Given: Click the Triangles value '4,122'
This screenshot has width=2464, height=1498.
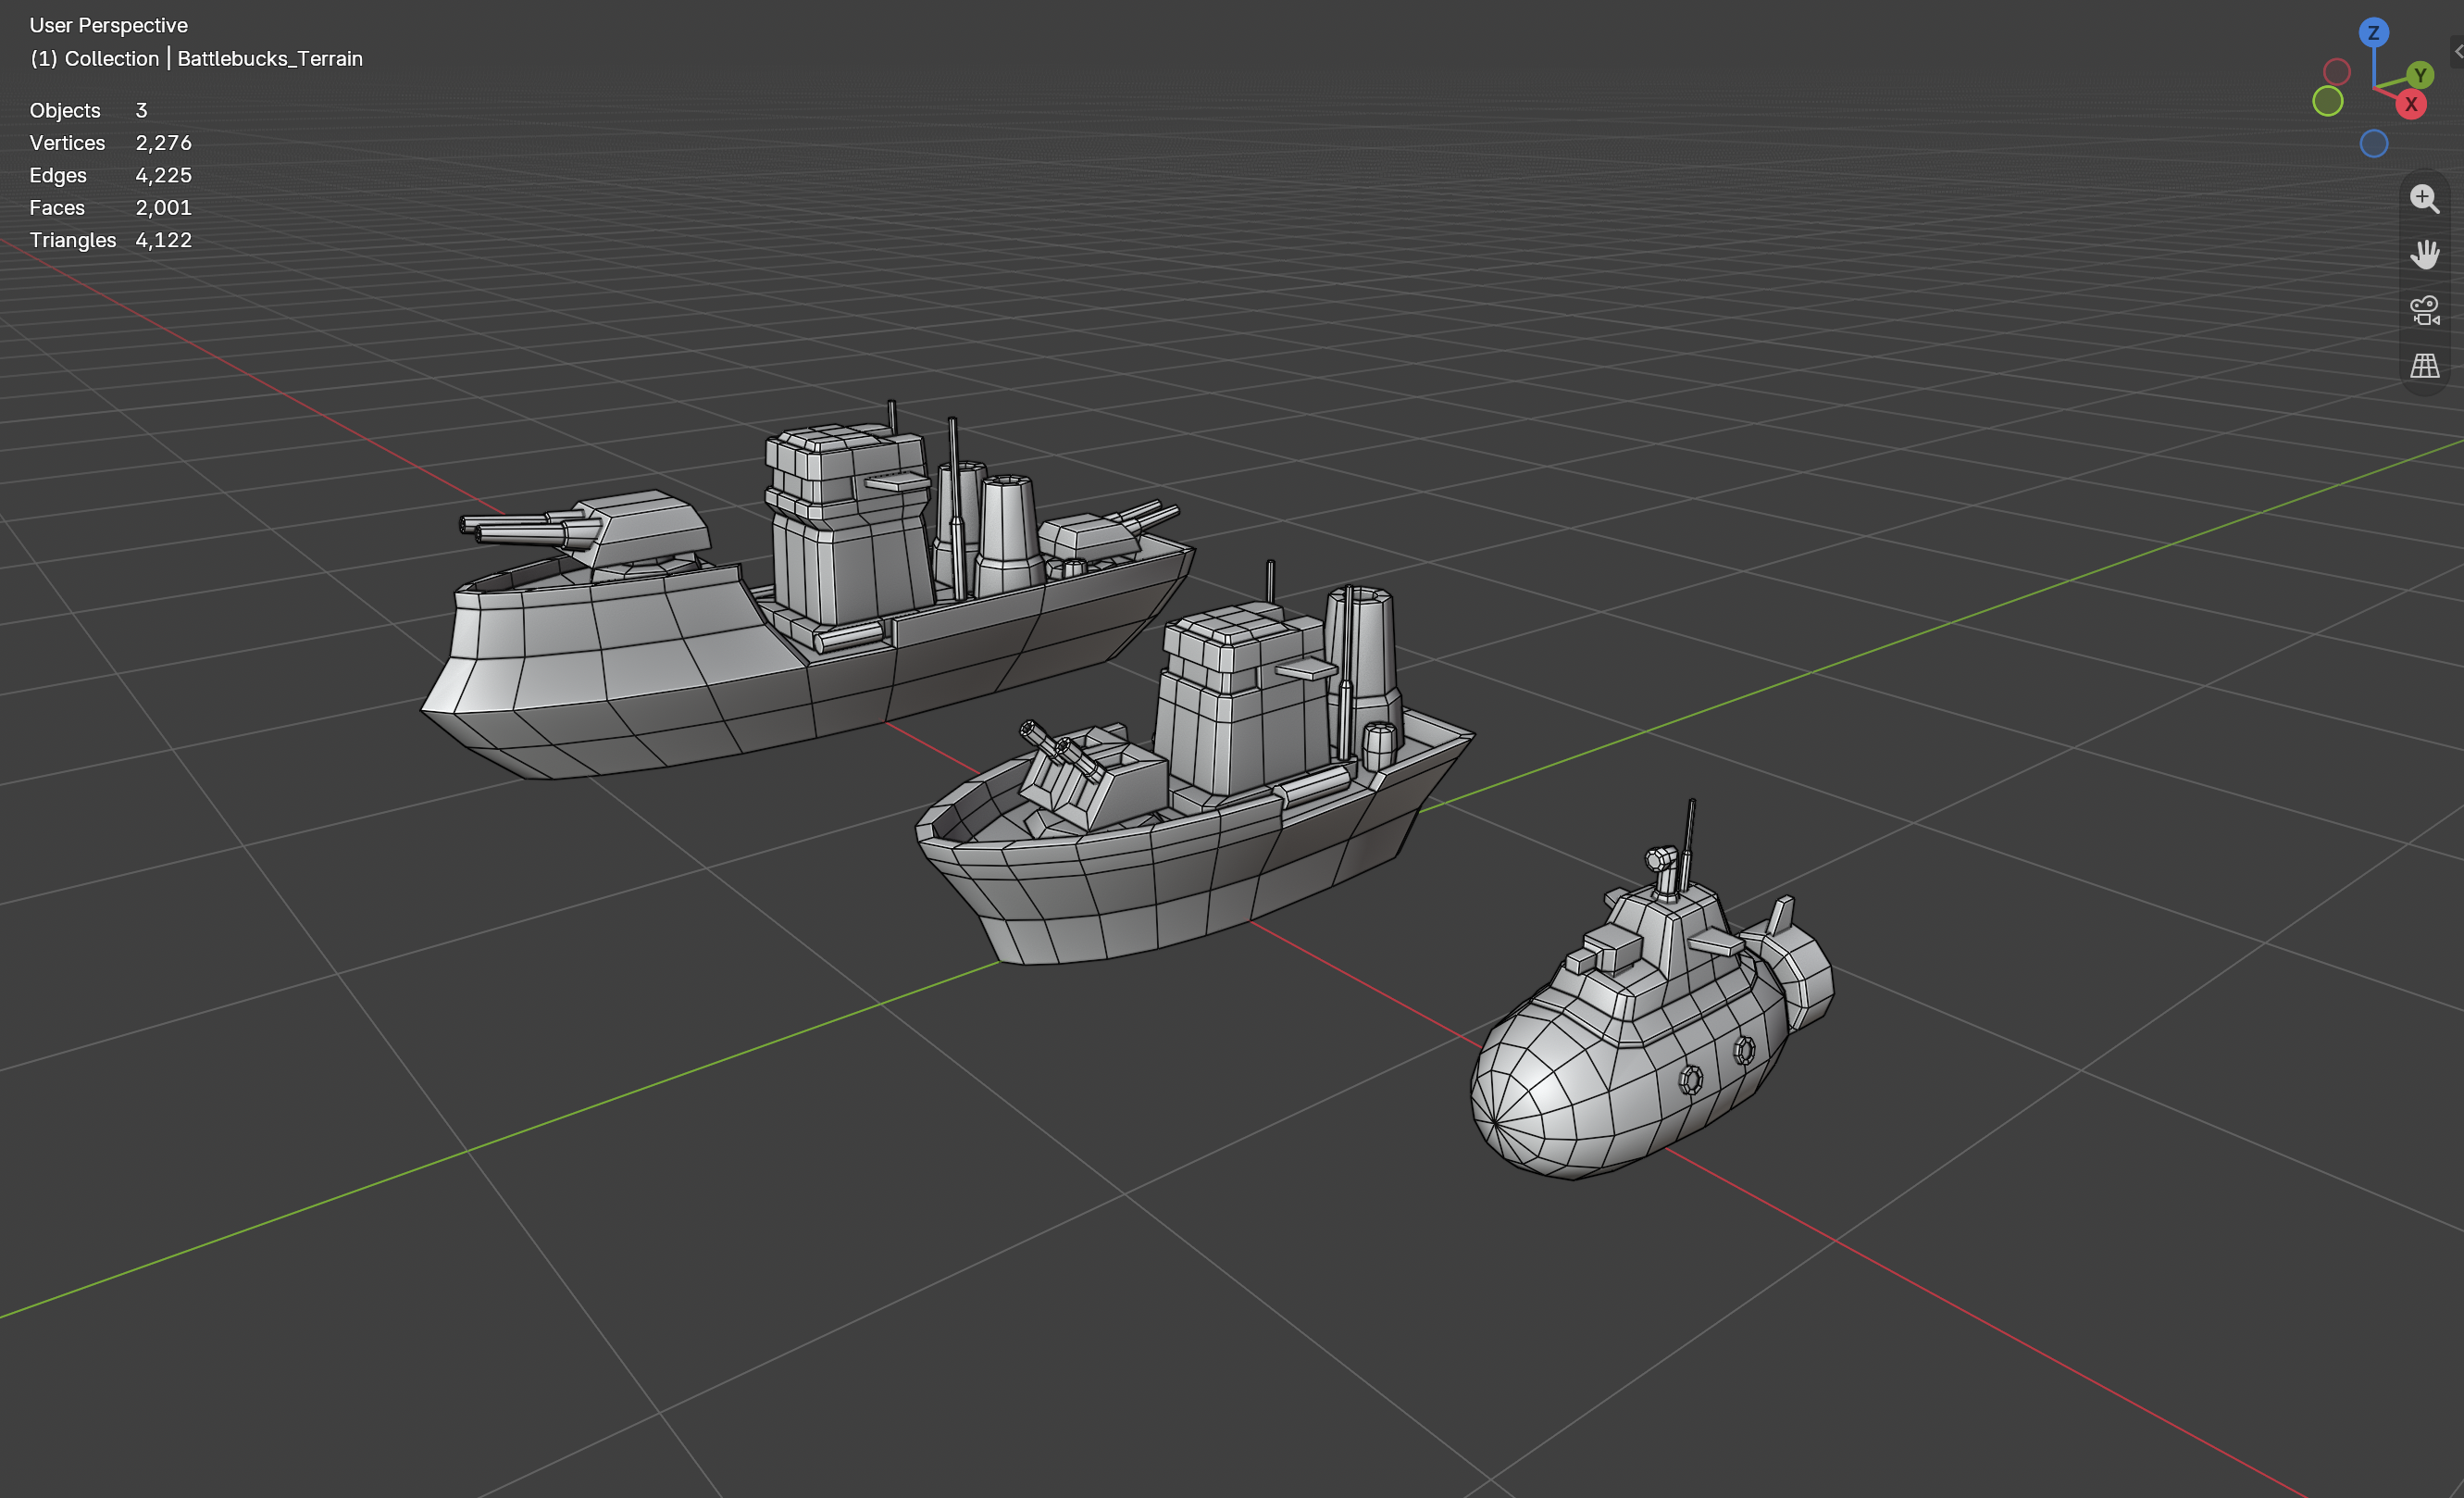Looking at the screenshot, I should tap(163, 240).
